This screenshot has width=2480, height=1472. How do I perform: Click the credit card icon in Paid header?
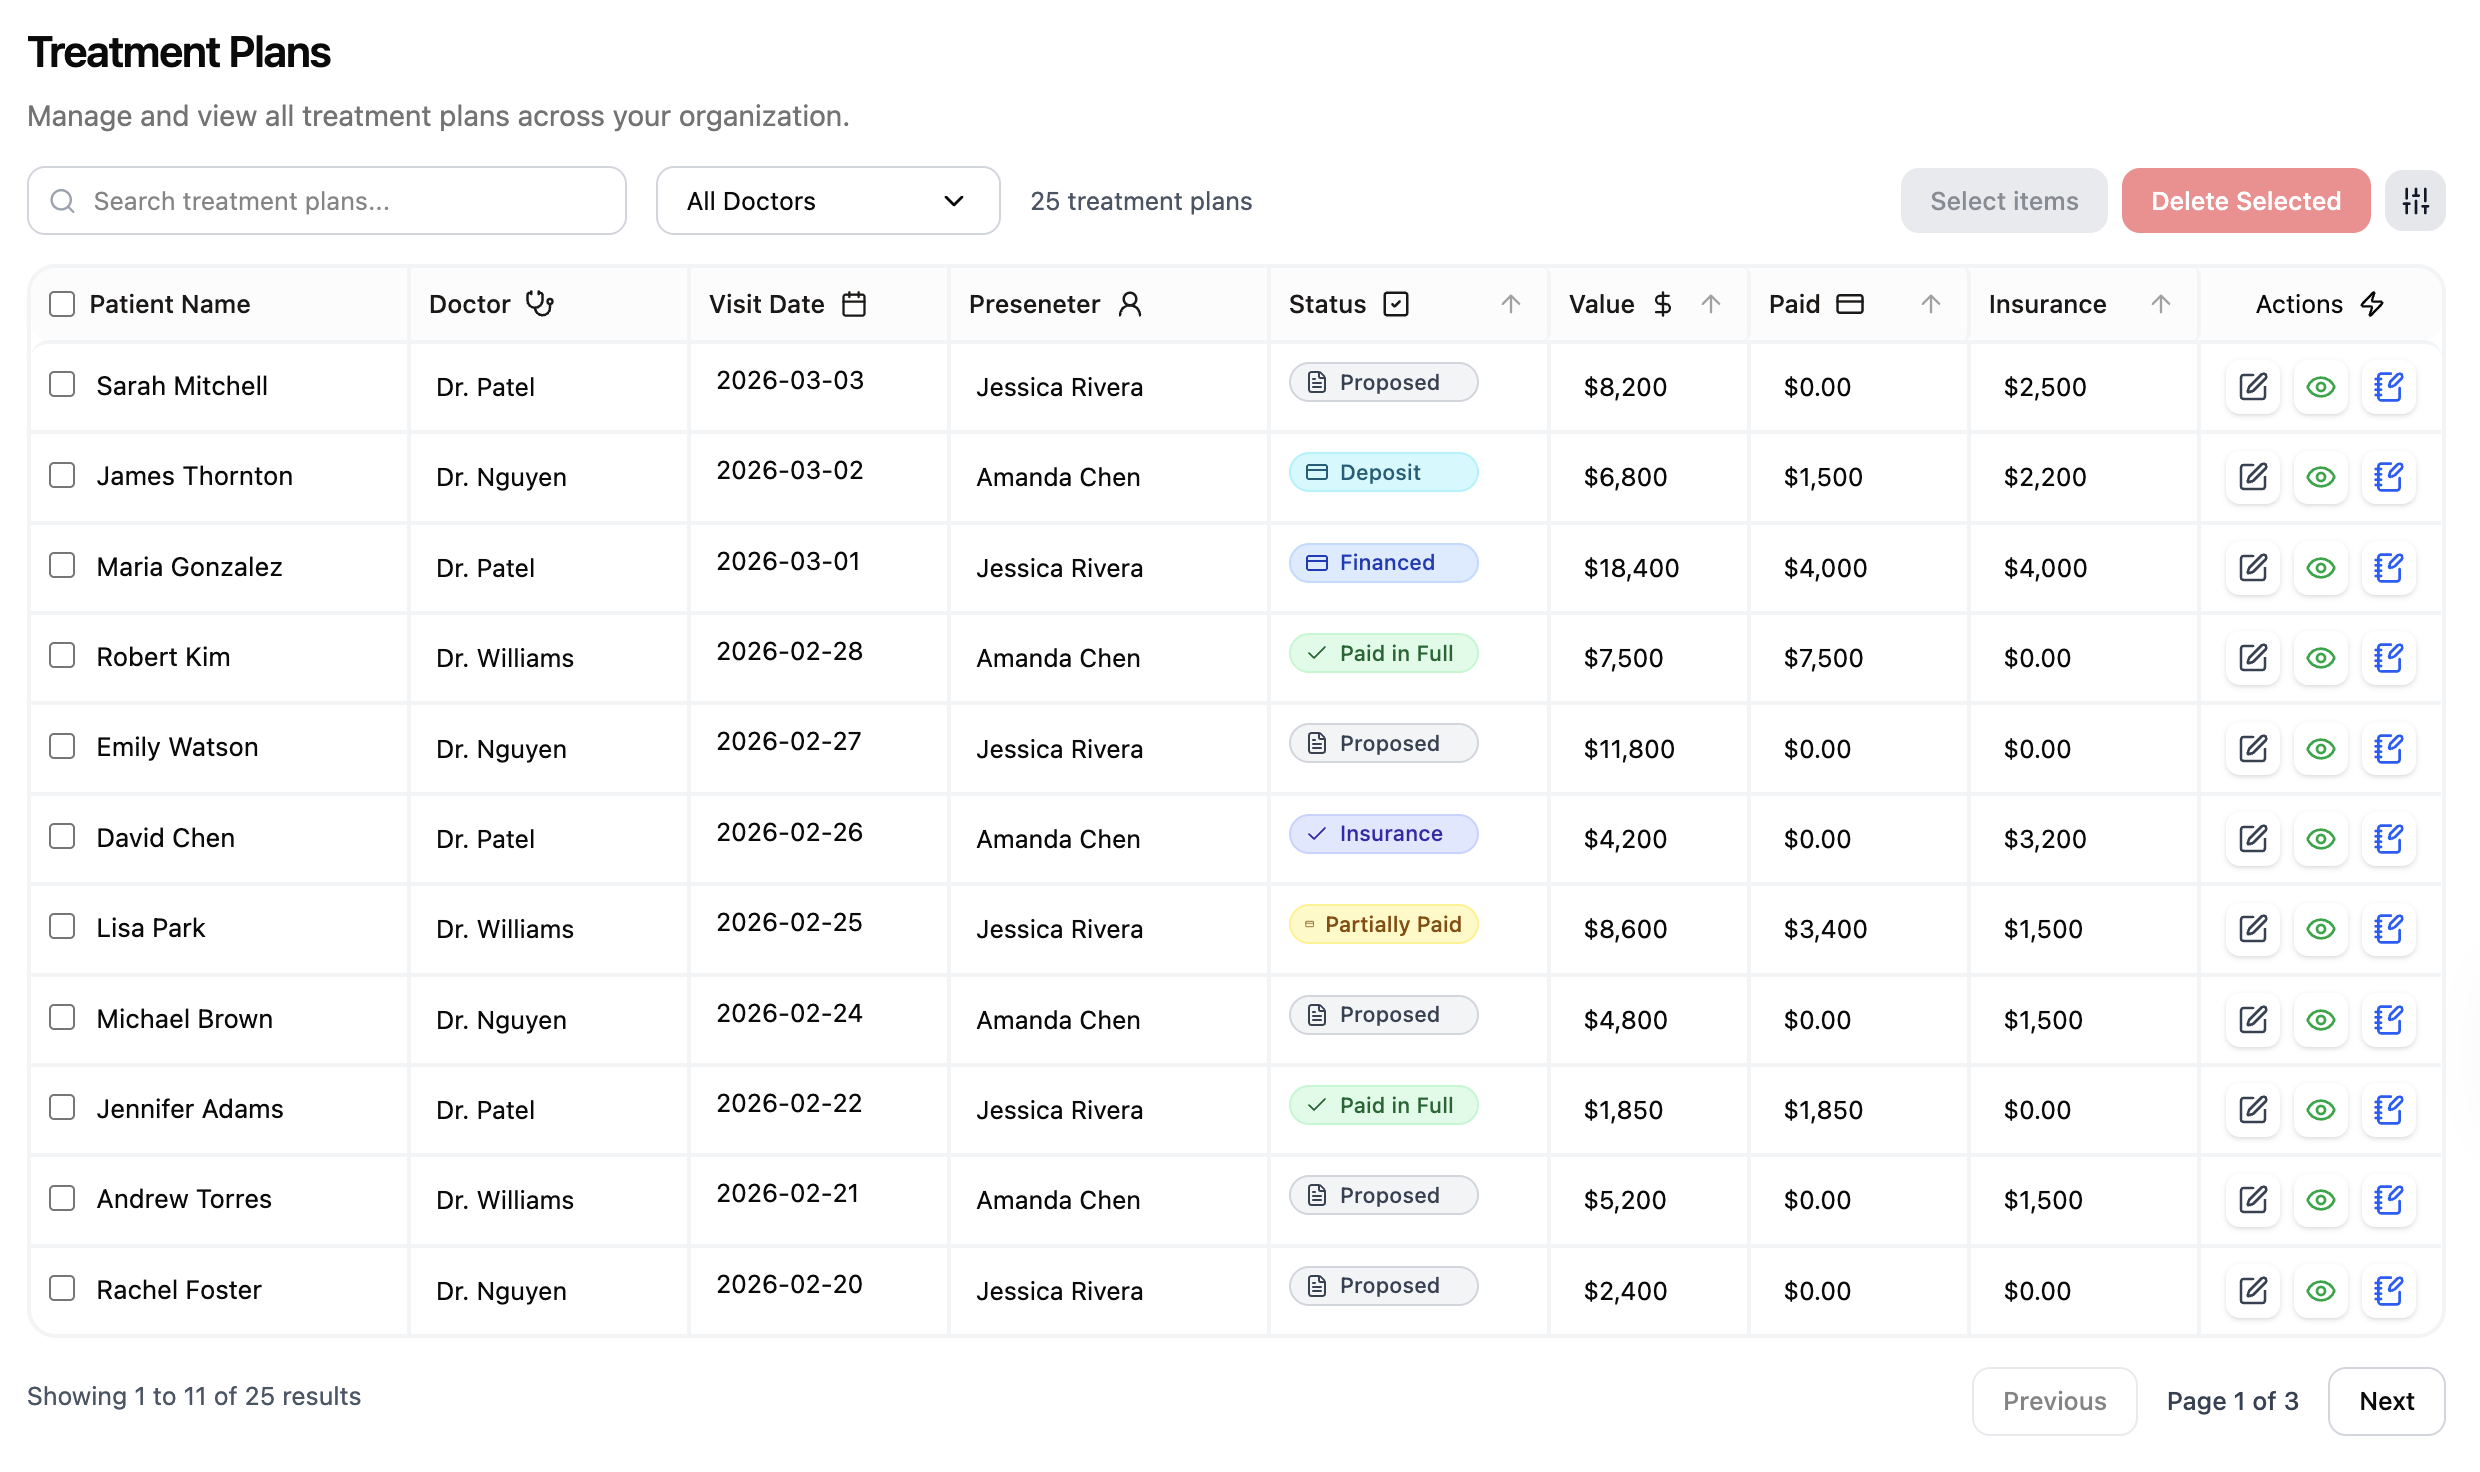click(x=1851, y=303)
